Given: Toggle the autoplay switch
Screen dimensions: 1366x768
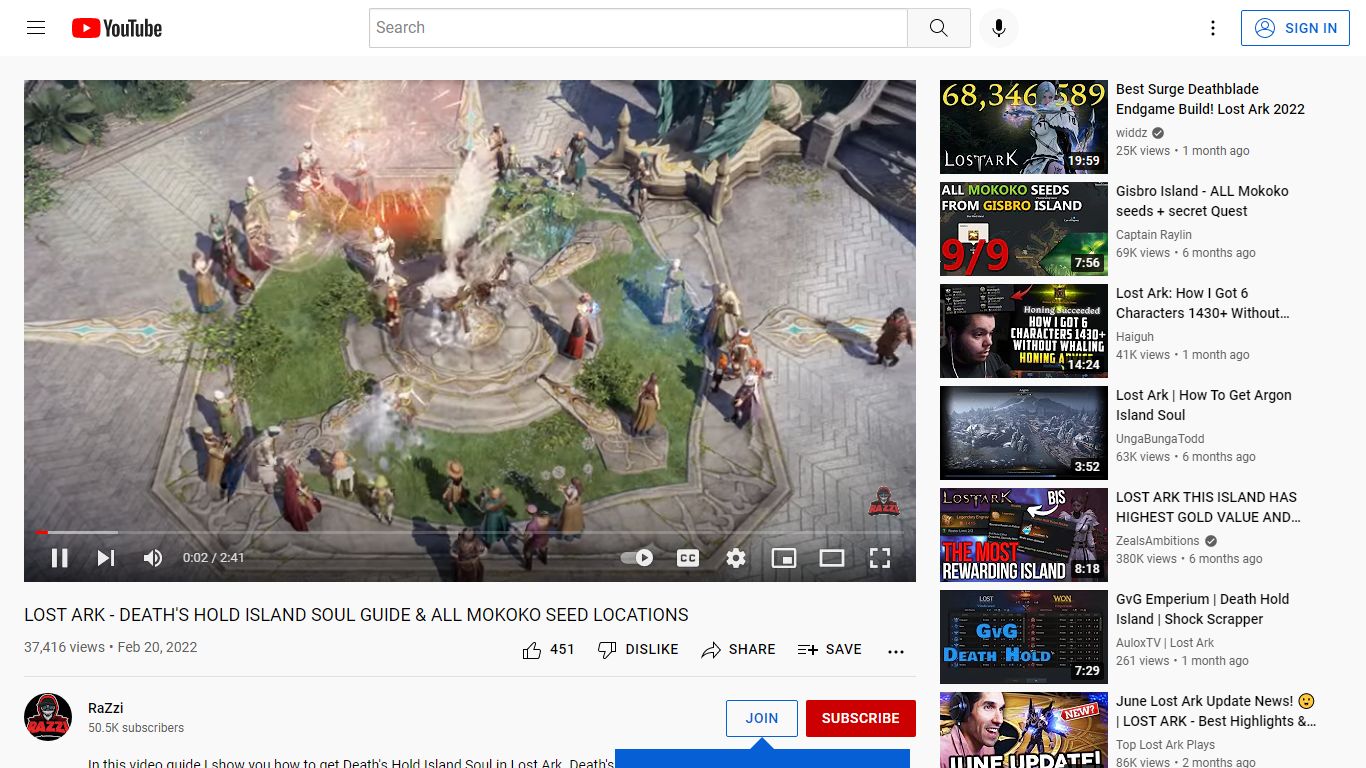Looking at the screenshot, I should coord(638,558).
